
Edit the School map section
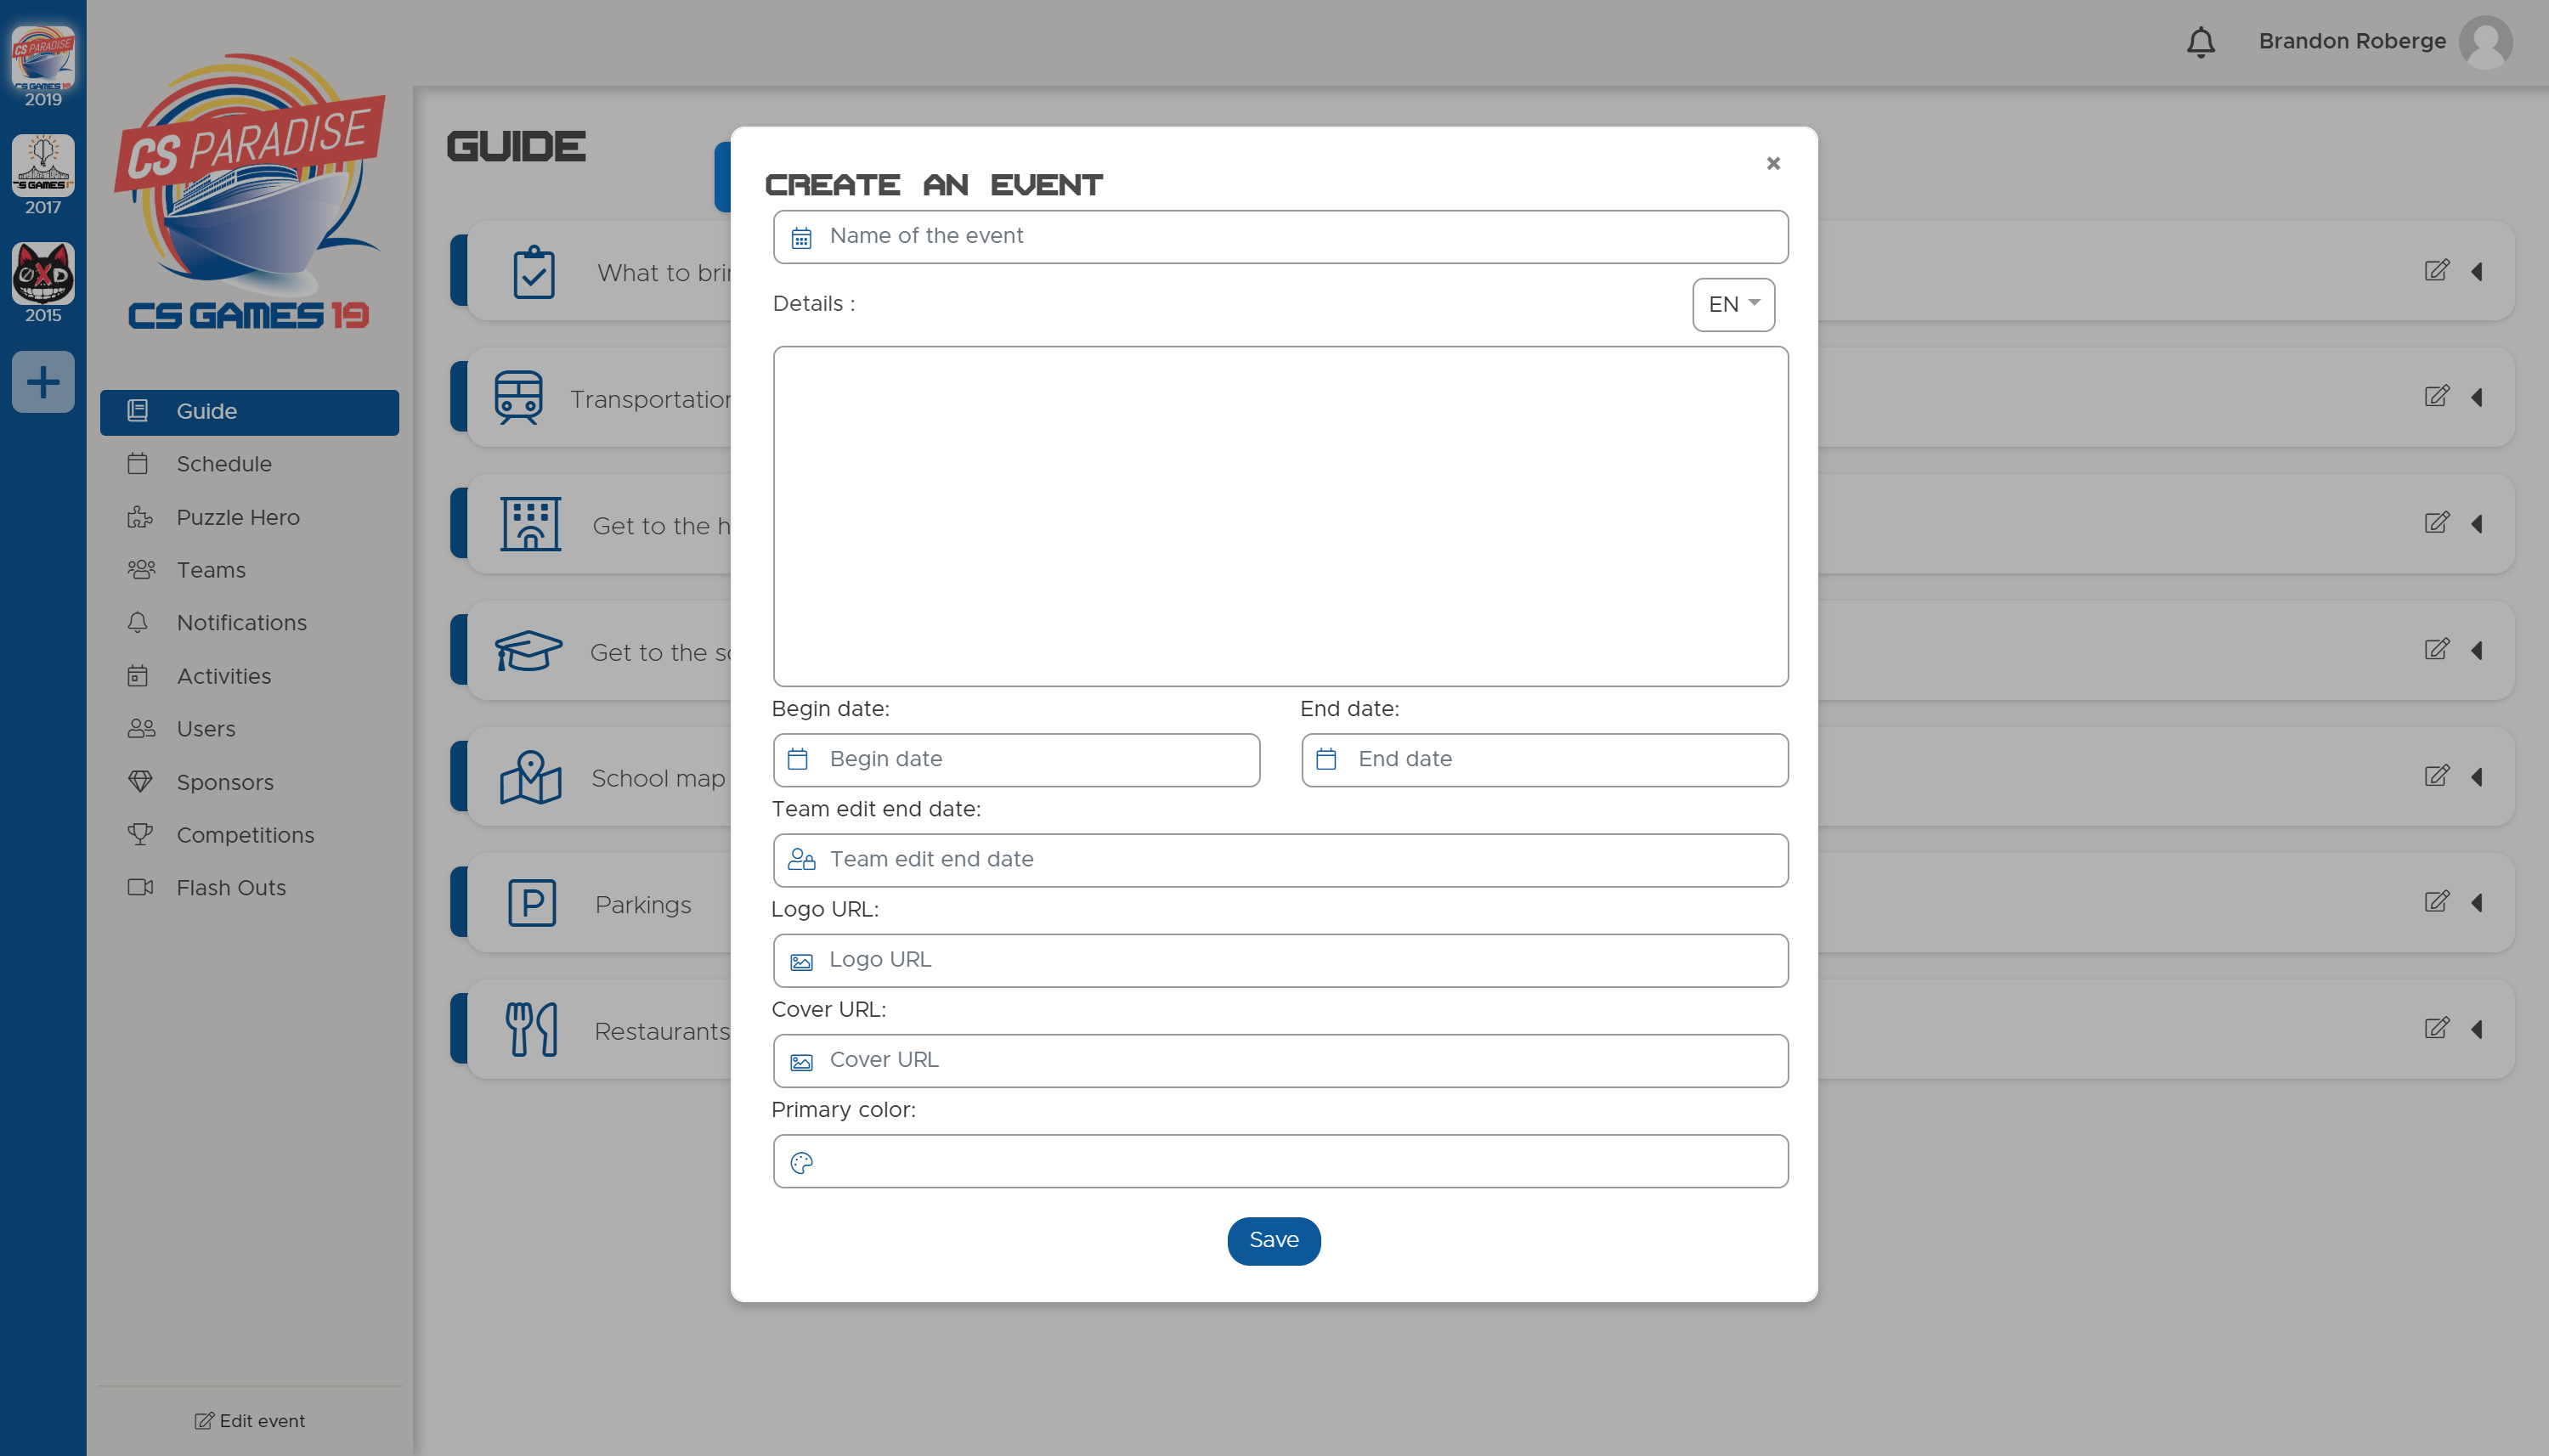coord(2437,775)
